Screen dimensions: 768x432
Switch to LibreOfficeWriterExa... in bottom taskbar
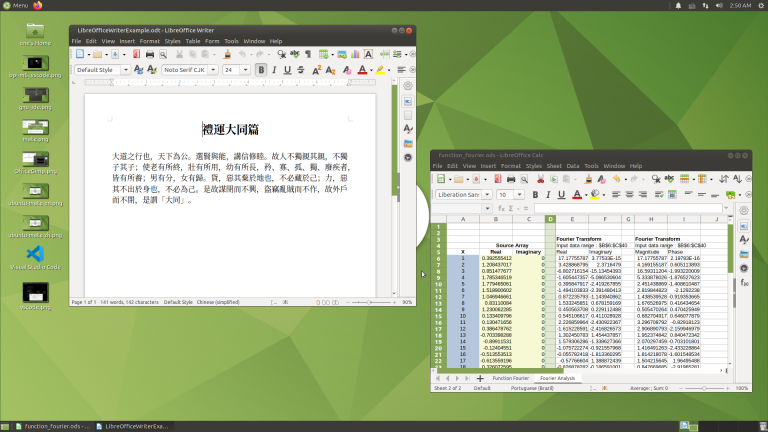133,426
